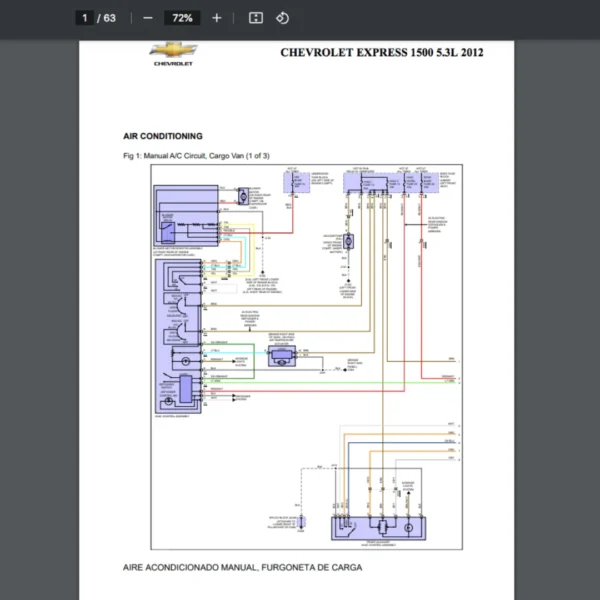600x600 pixels.
Task: Click the Fig 1 Manual A/C Circuit caption
Action: pyautogui.click(x=196, y=156)
